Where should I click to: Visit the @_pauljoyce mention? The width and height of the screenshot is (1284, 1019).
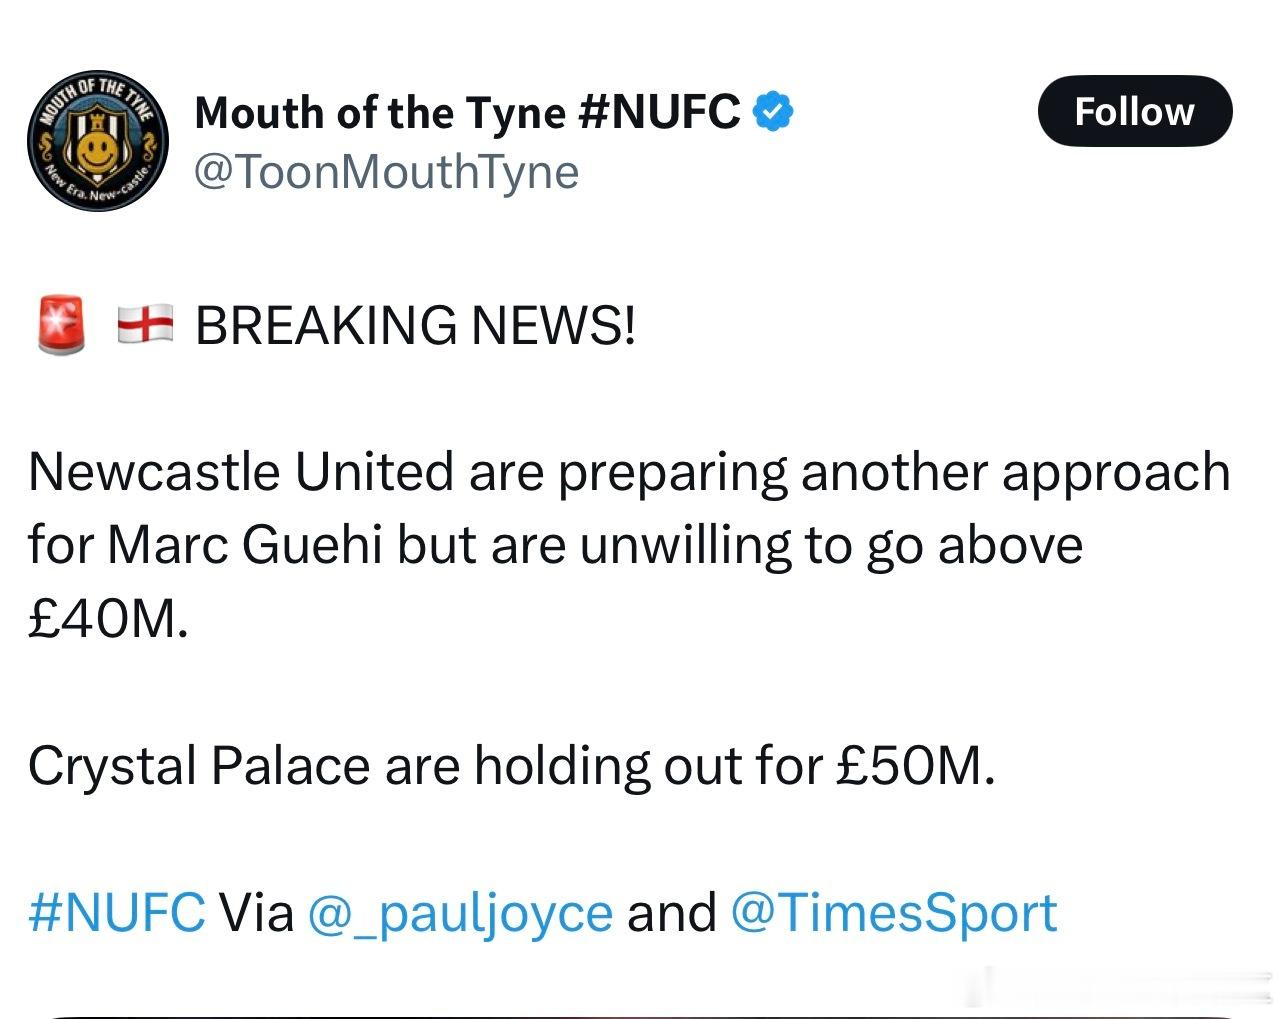point(460,914)
